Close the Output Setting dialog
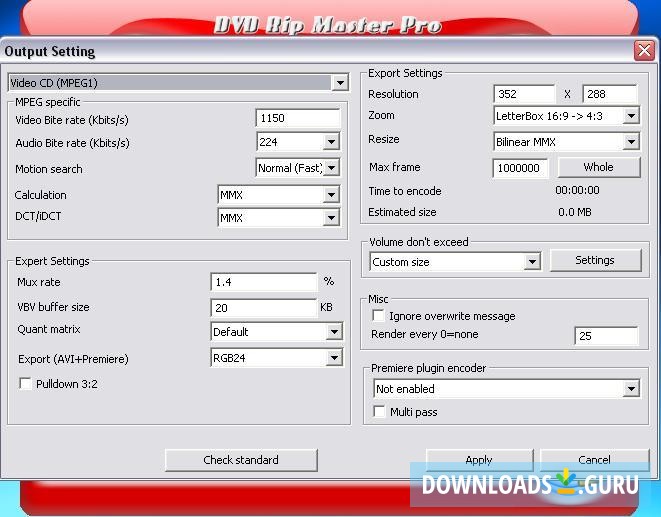The width and height of the screenshot is (661, 517). (644, 51)
